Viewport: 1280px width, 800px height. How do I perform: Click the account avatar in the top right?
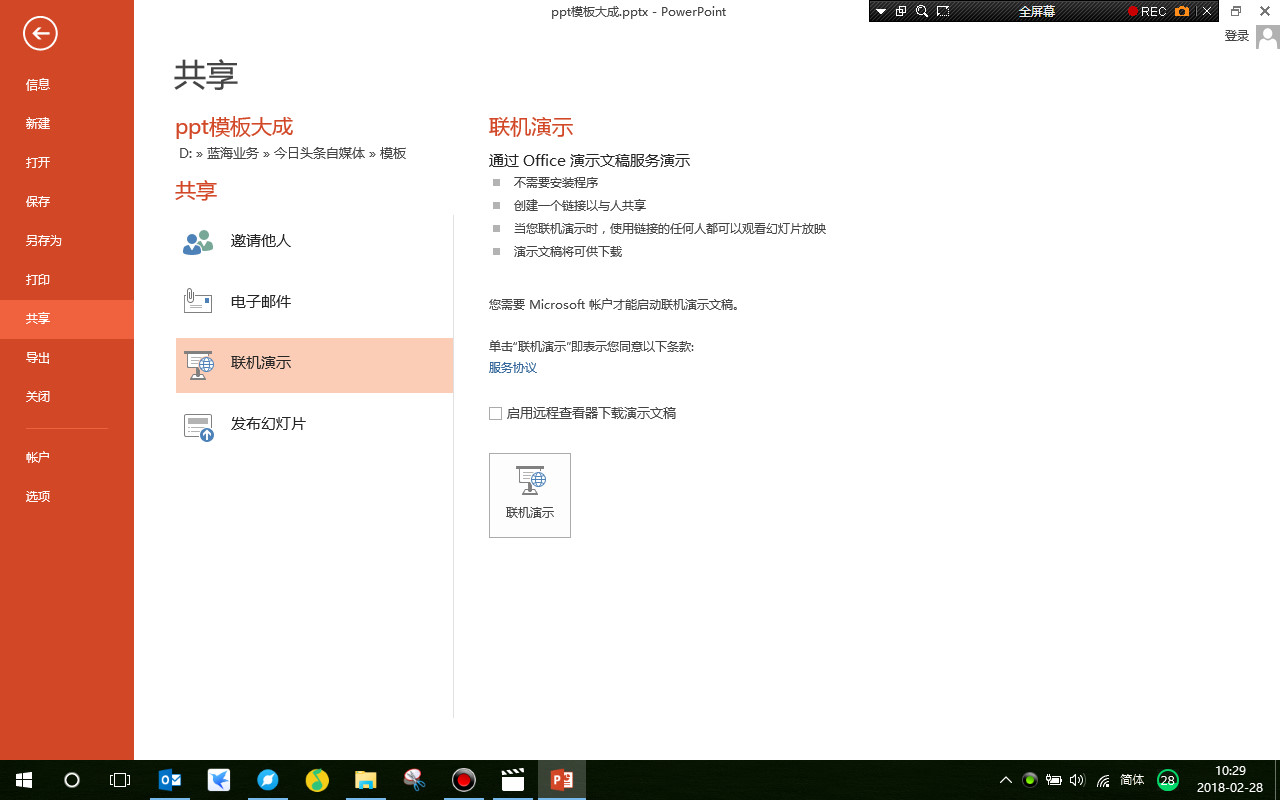coord(1266,36)
